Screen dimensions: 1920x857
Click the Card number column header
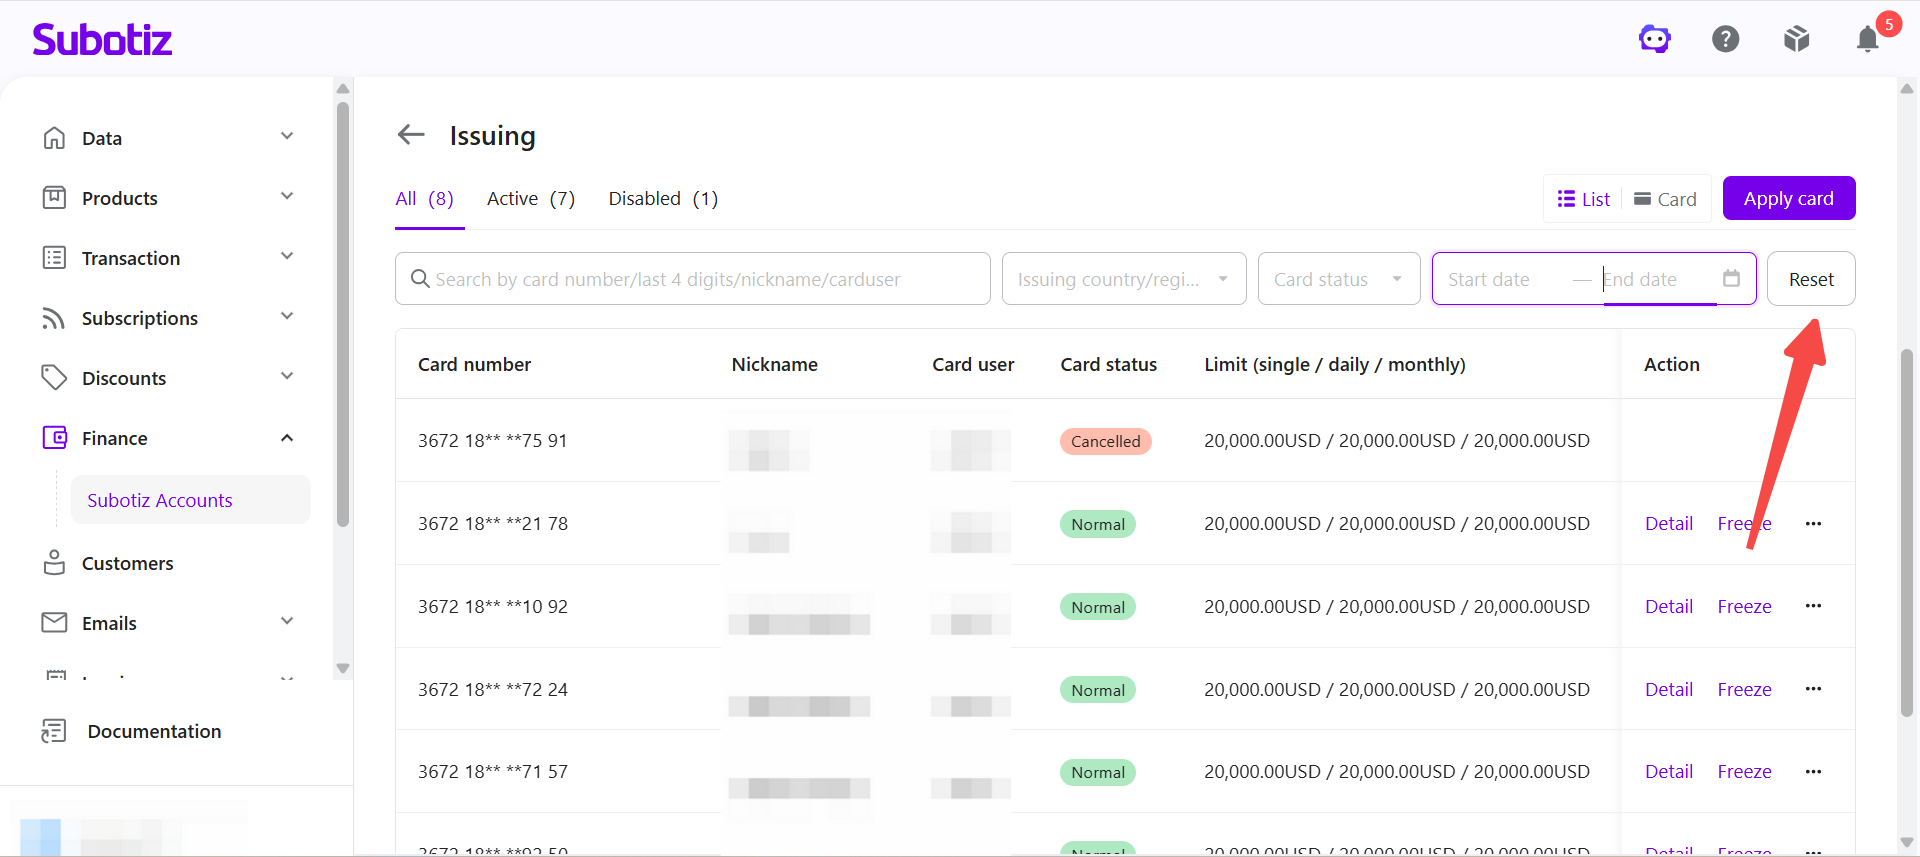[474, 364]
